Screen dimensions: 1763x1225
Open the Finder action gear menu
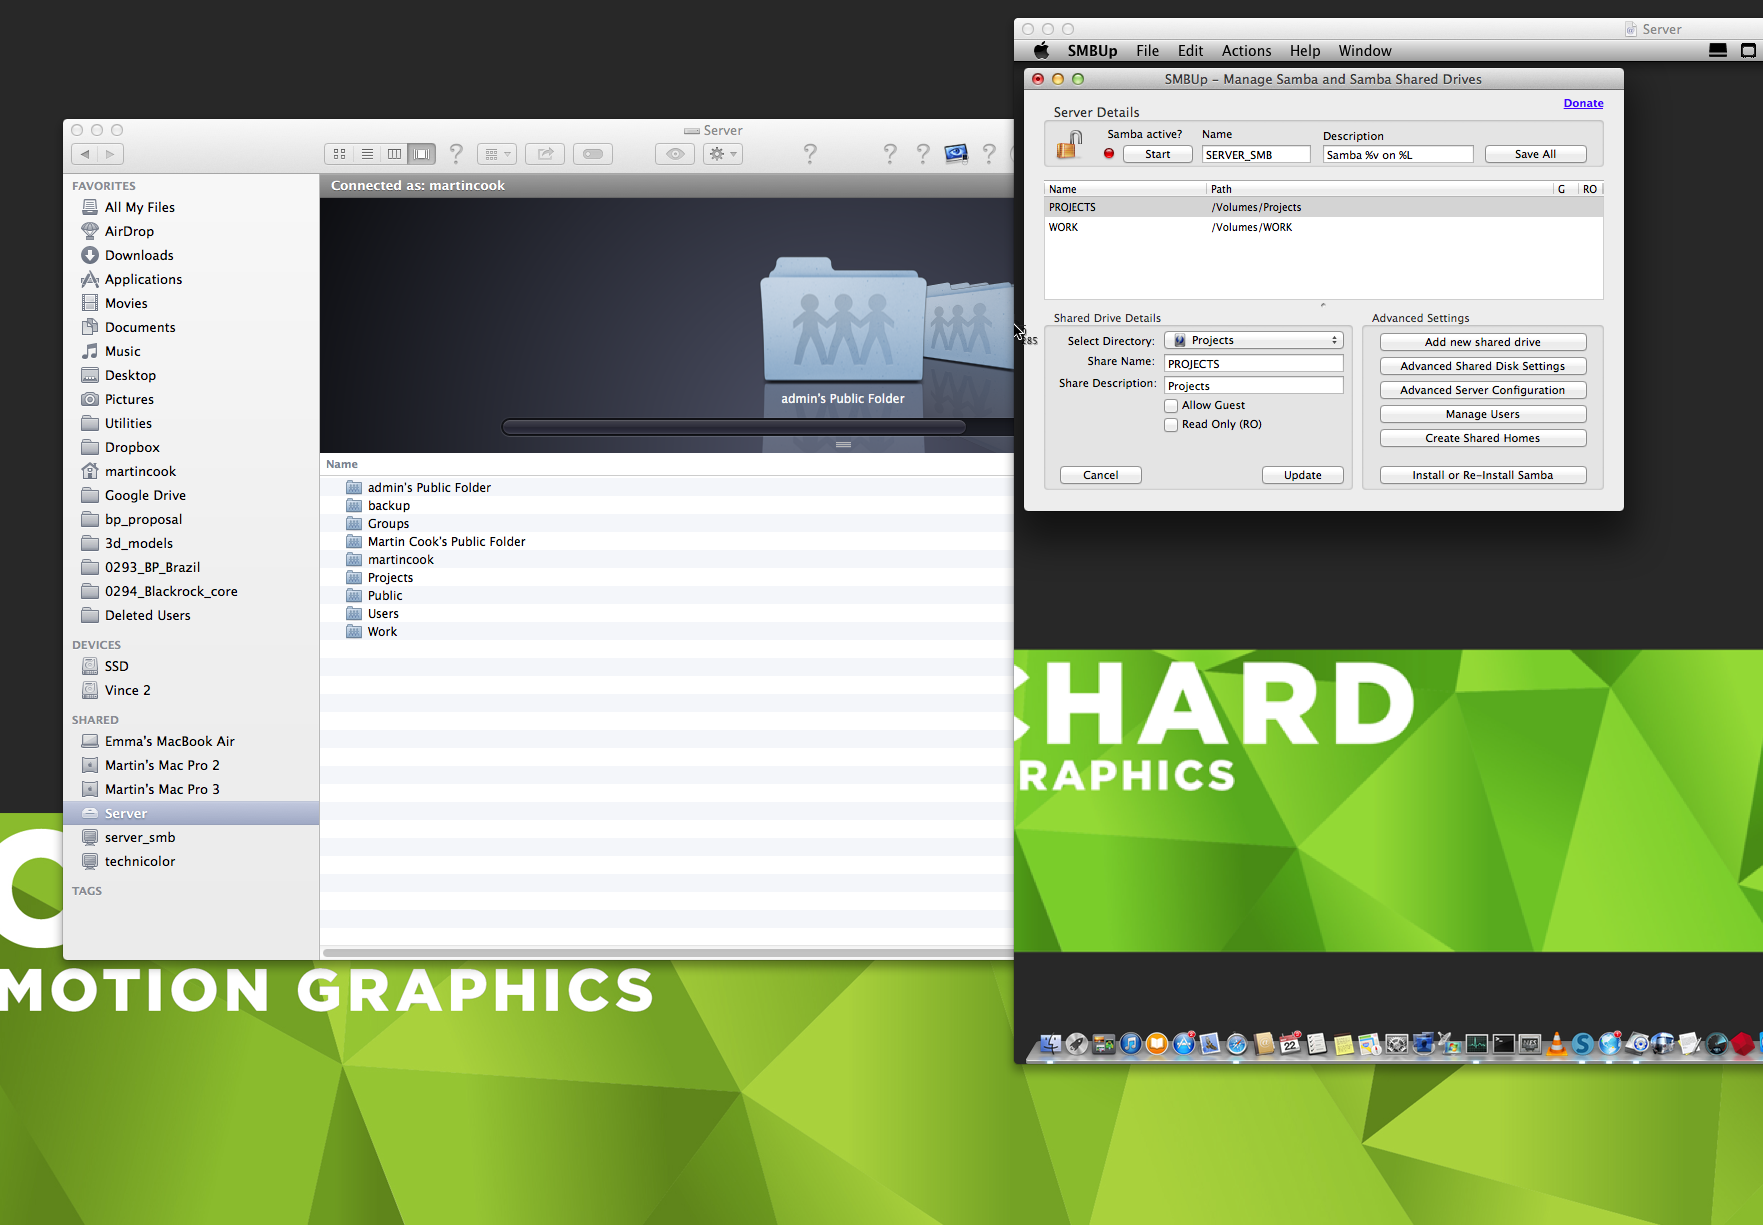[723, 154]
